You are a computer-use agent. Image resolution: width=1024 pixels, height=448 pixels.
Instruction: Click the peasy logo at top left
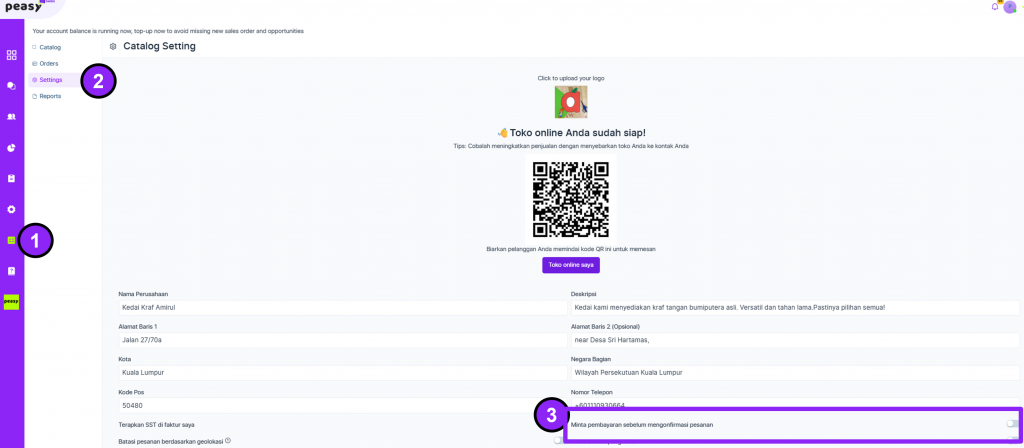(x=24, y=7)
